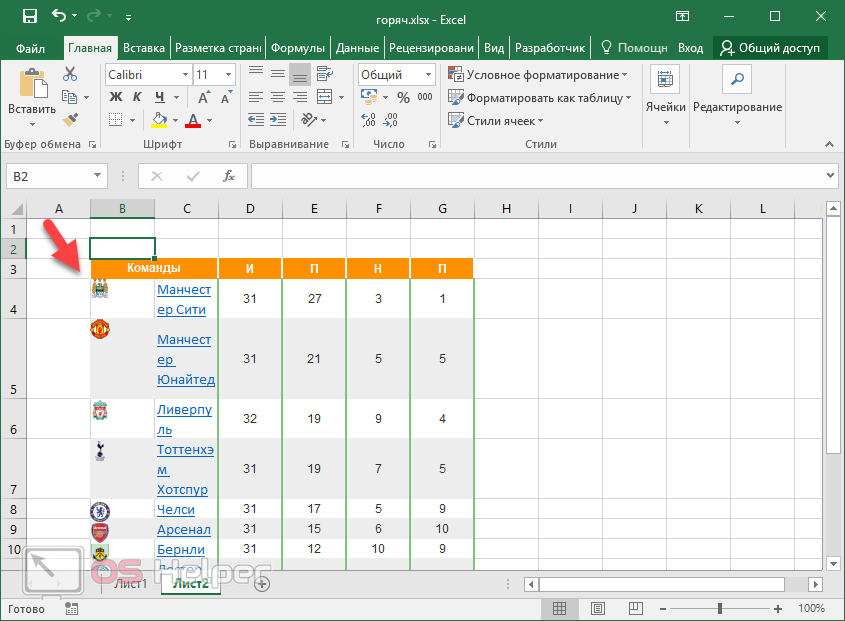
Task: Click the Insert Function fx icon
Action: (228, 176)
